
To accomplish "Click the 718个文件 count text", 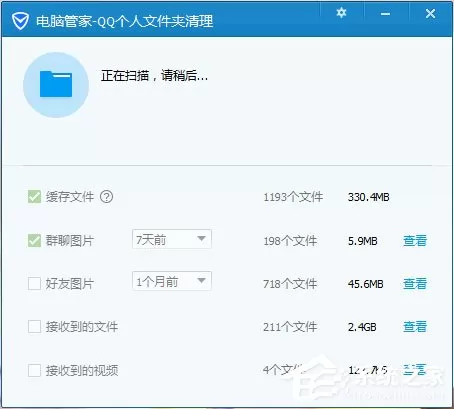I will [290, 284].
